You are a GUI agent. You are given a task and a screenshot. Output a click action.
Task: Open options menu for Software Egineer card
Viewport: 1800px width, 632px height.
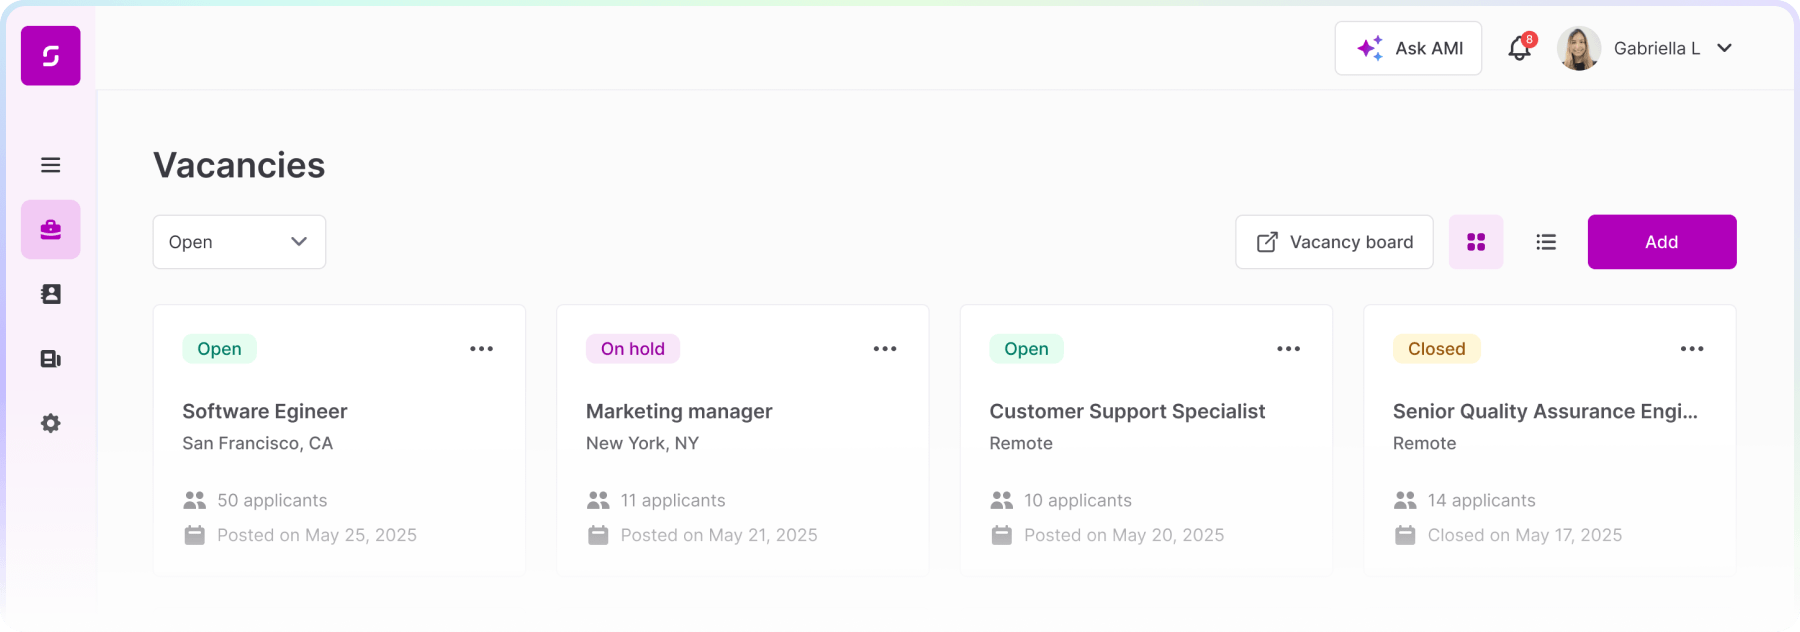click(481, 349)
